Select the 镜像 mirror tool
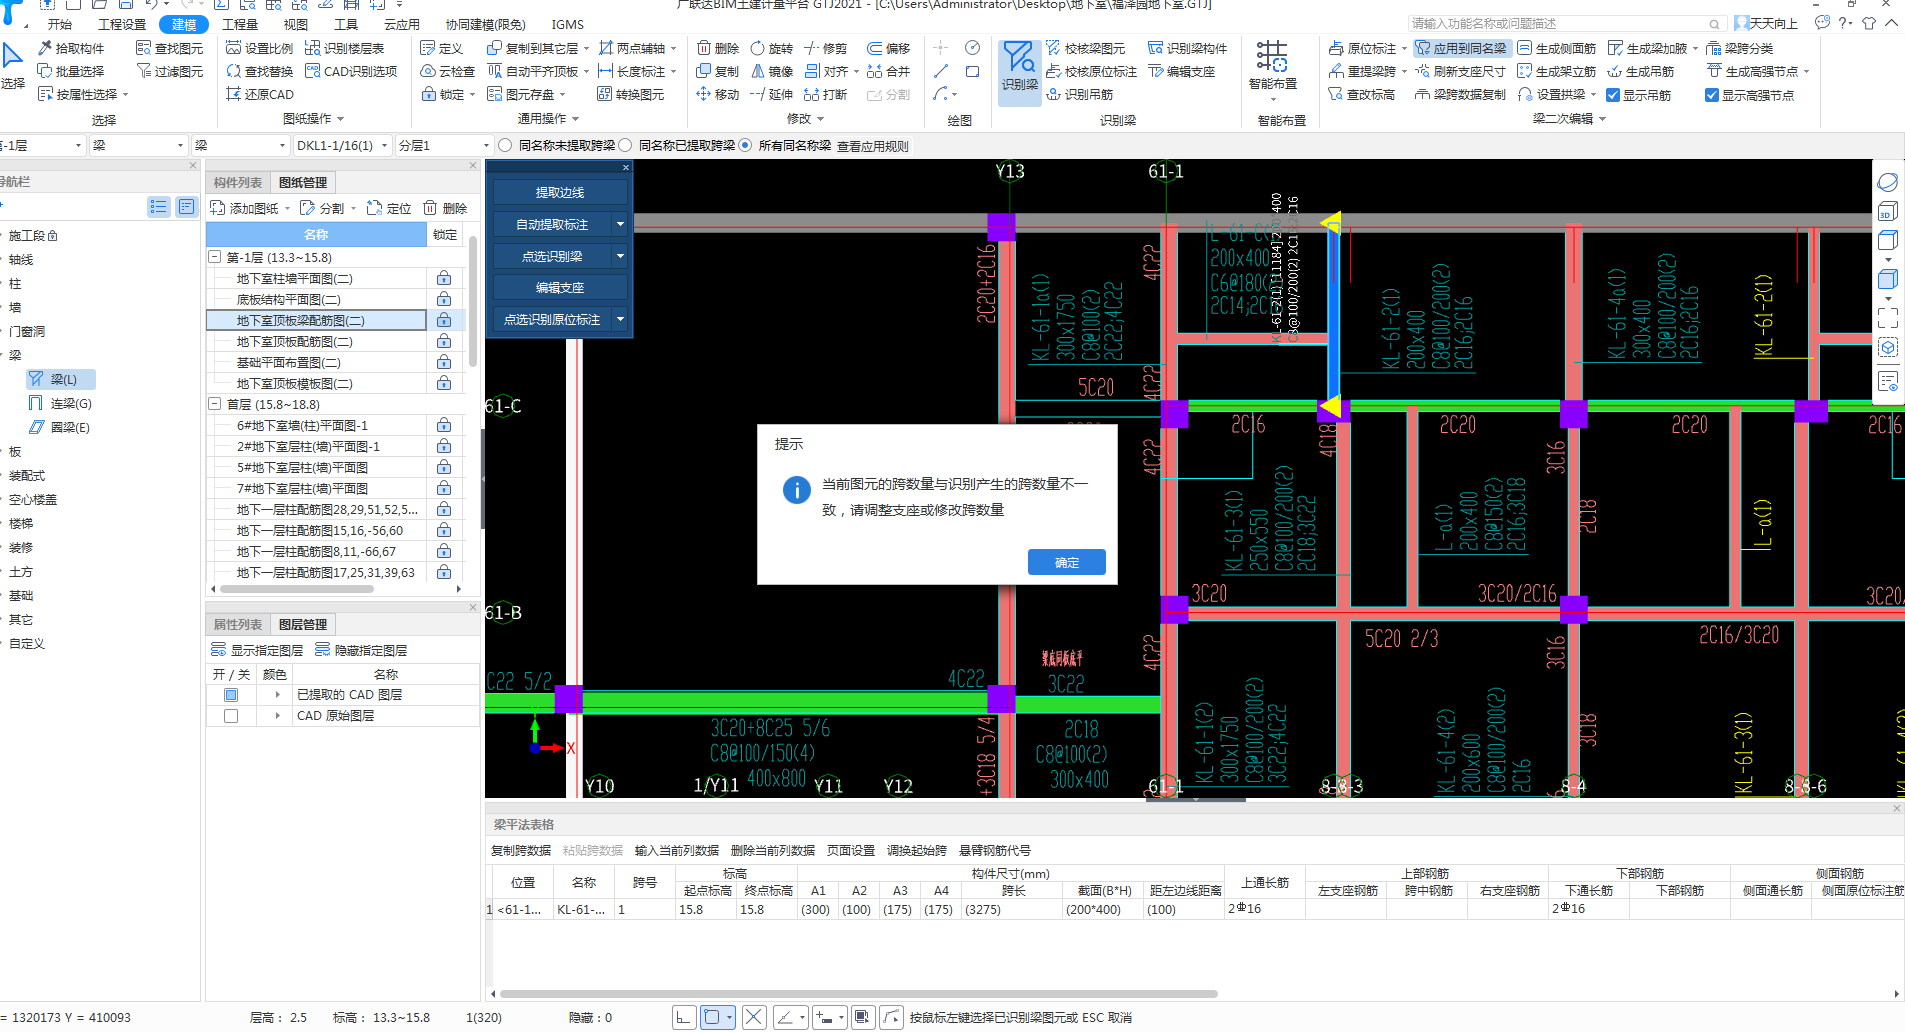Image resolution: width=1905 pixels, height=1033 pixels. [x=771, y=71]
